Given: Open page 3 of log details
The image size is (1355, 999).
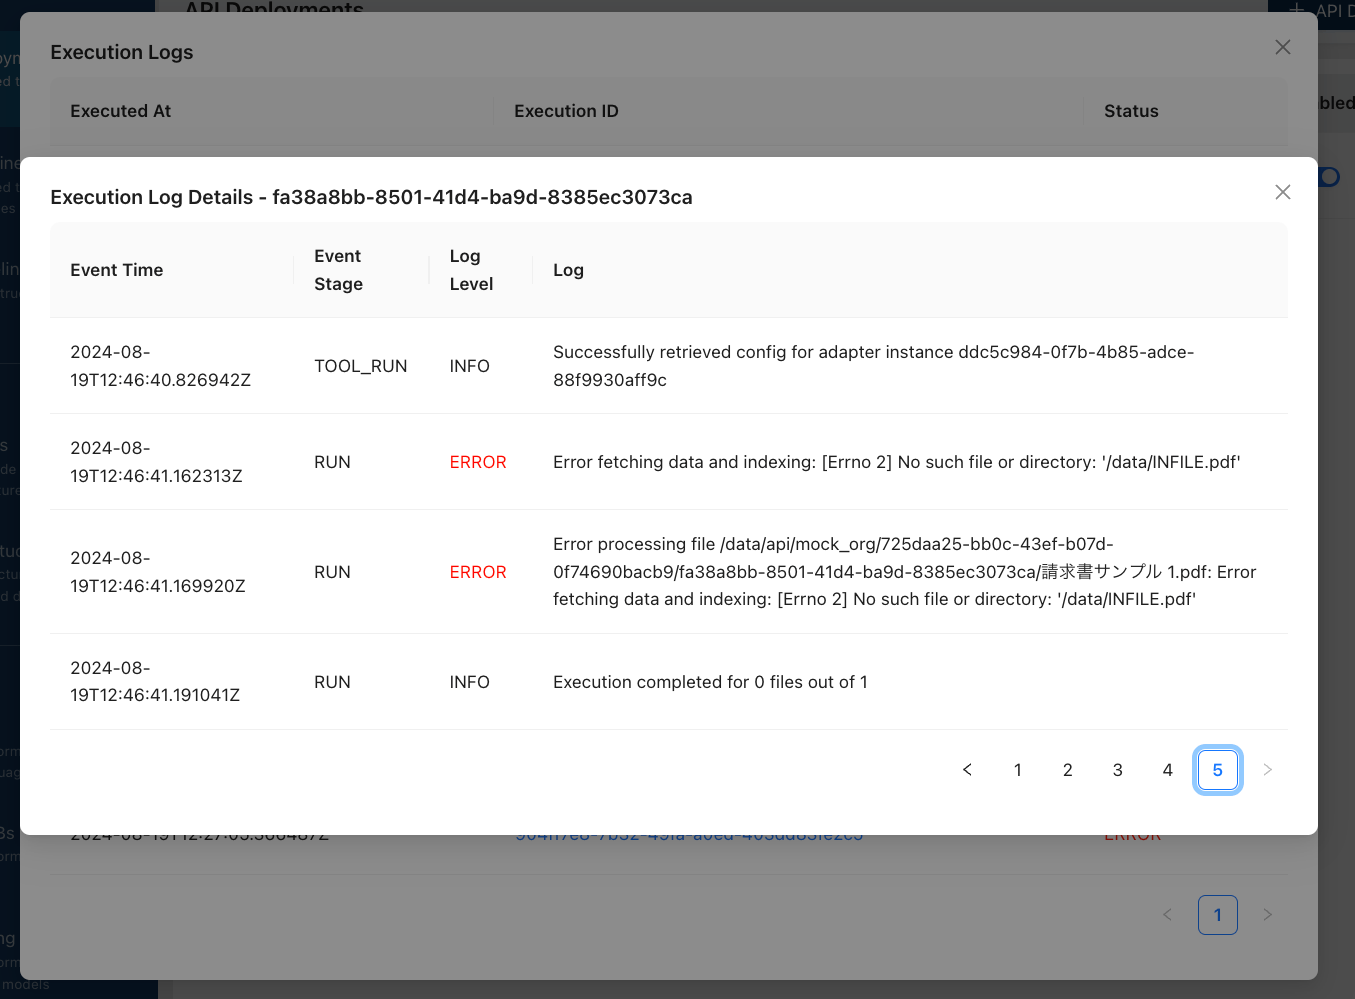Looking at the screenshot, I should [x=1117, y=770].
